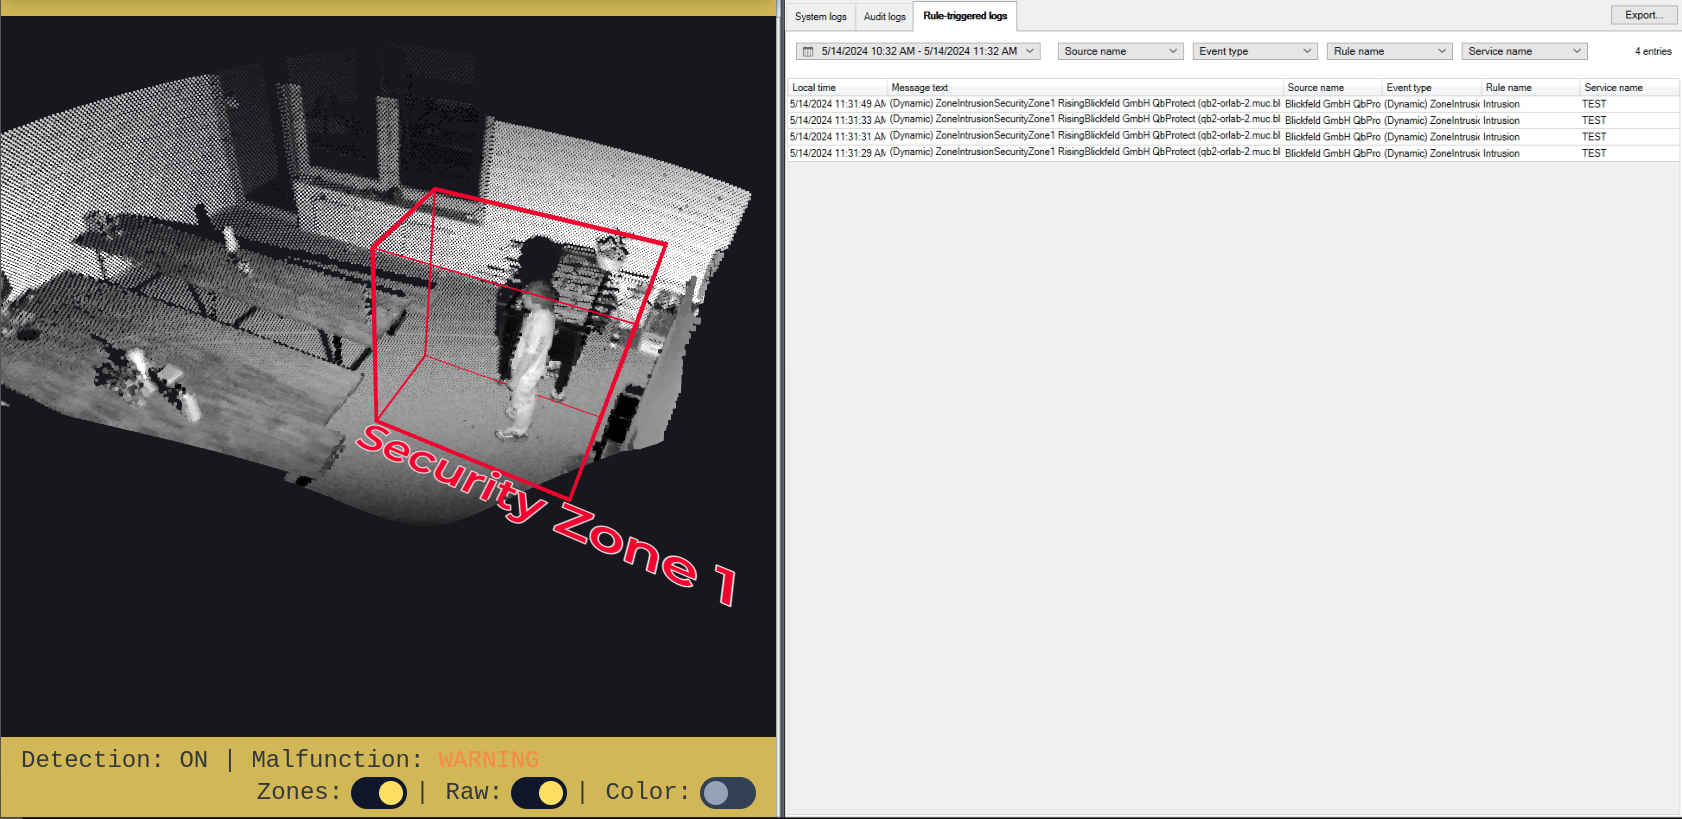Click the calendar icon in date range
This screenshot has height=819, width=1682.
pos(808,51)
